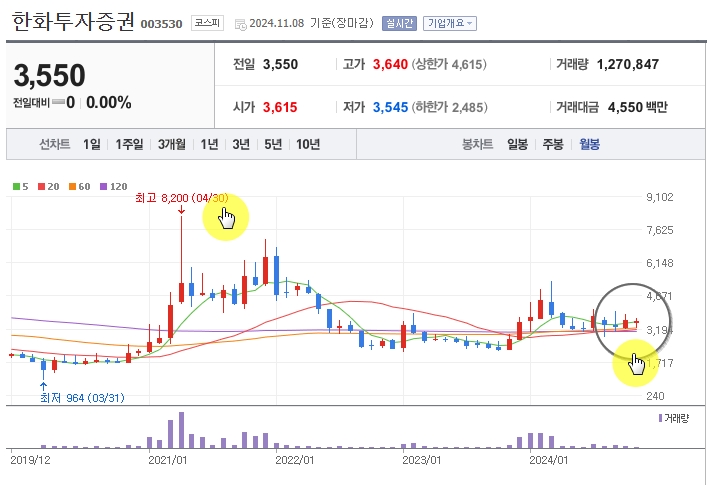Screen dimensions: 707x485
Task: Click the 7,625 price axis label
Action: click(660, 230)
